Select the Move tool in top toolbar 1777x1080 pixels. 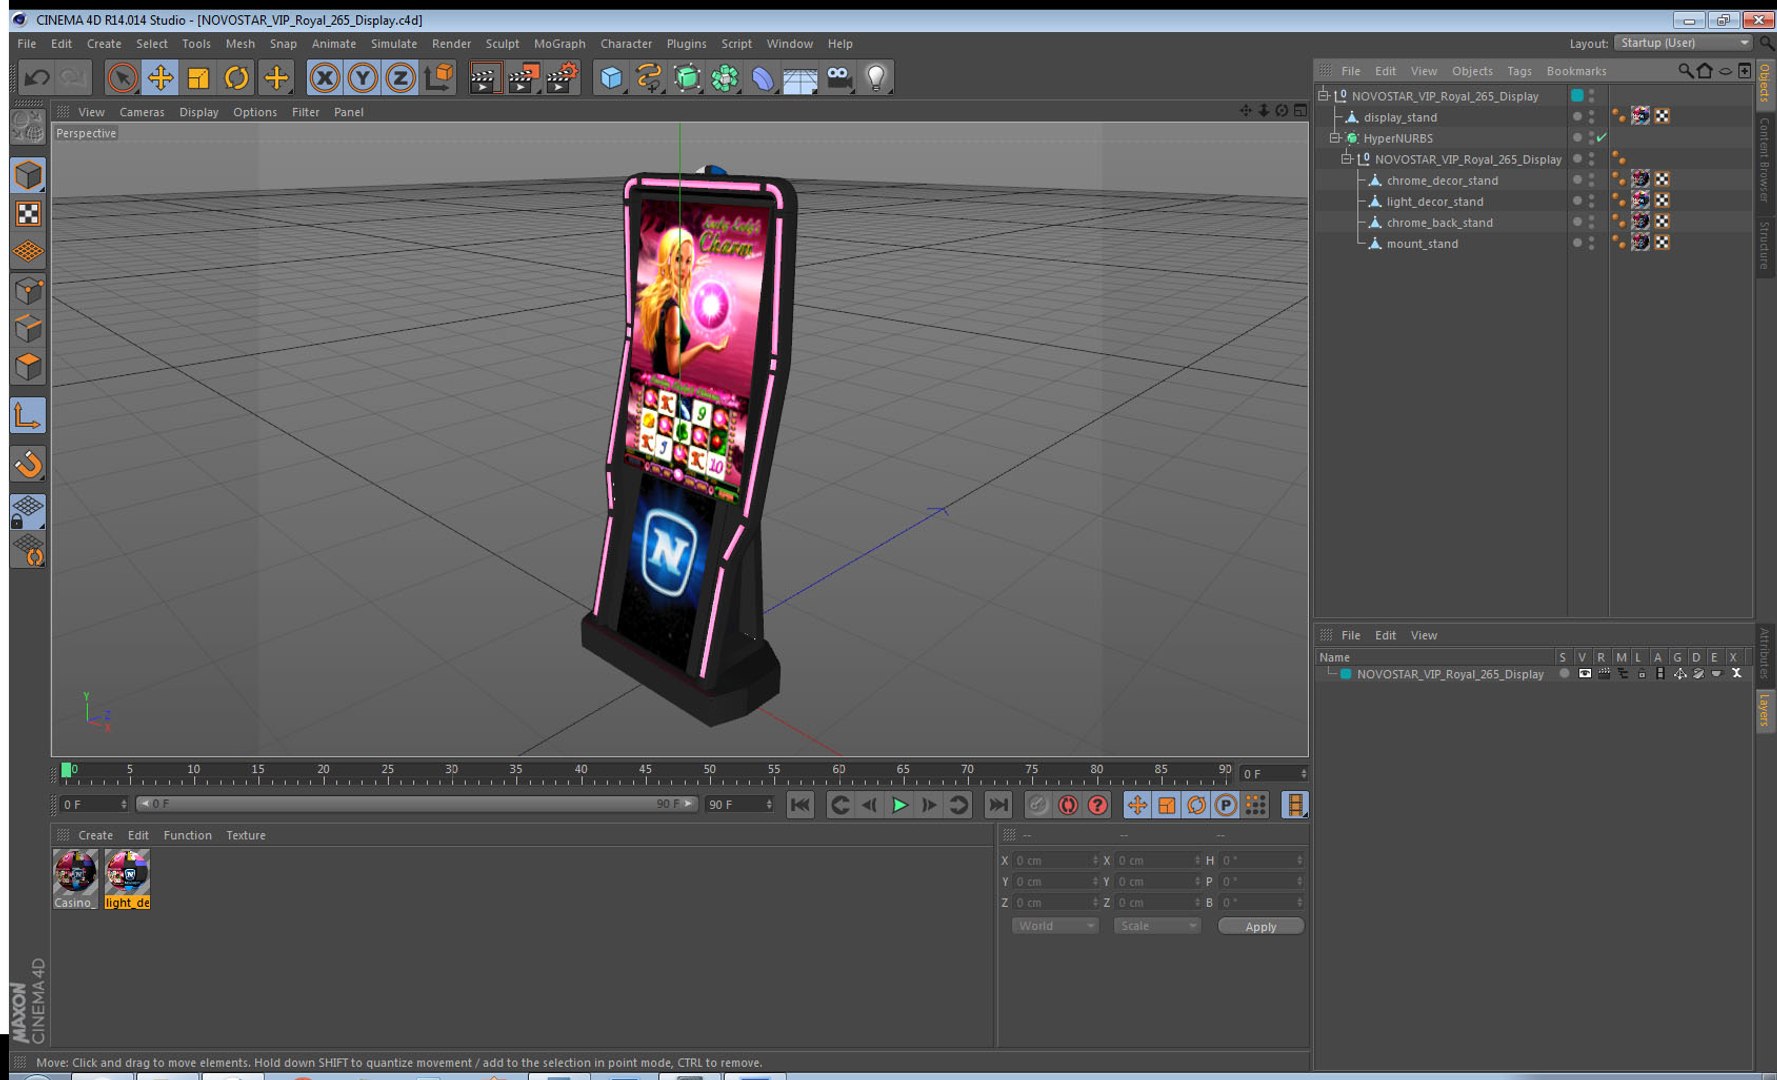[x=160, y=77]
